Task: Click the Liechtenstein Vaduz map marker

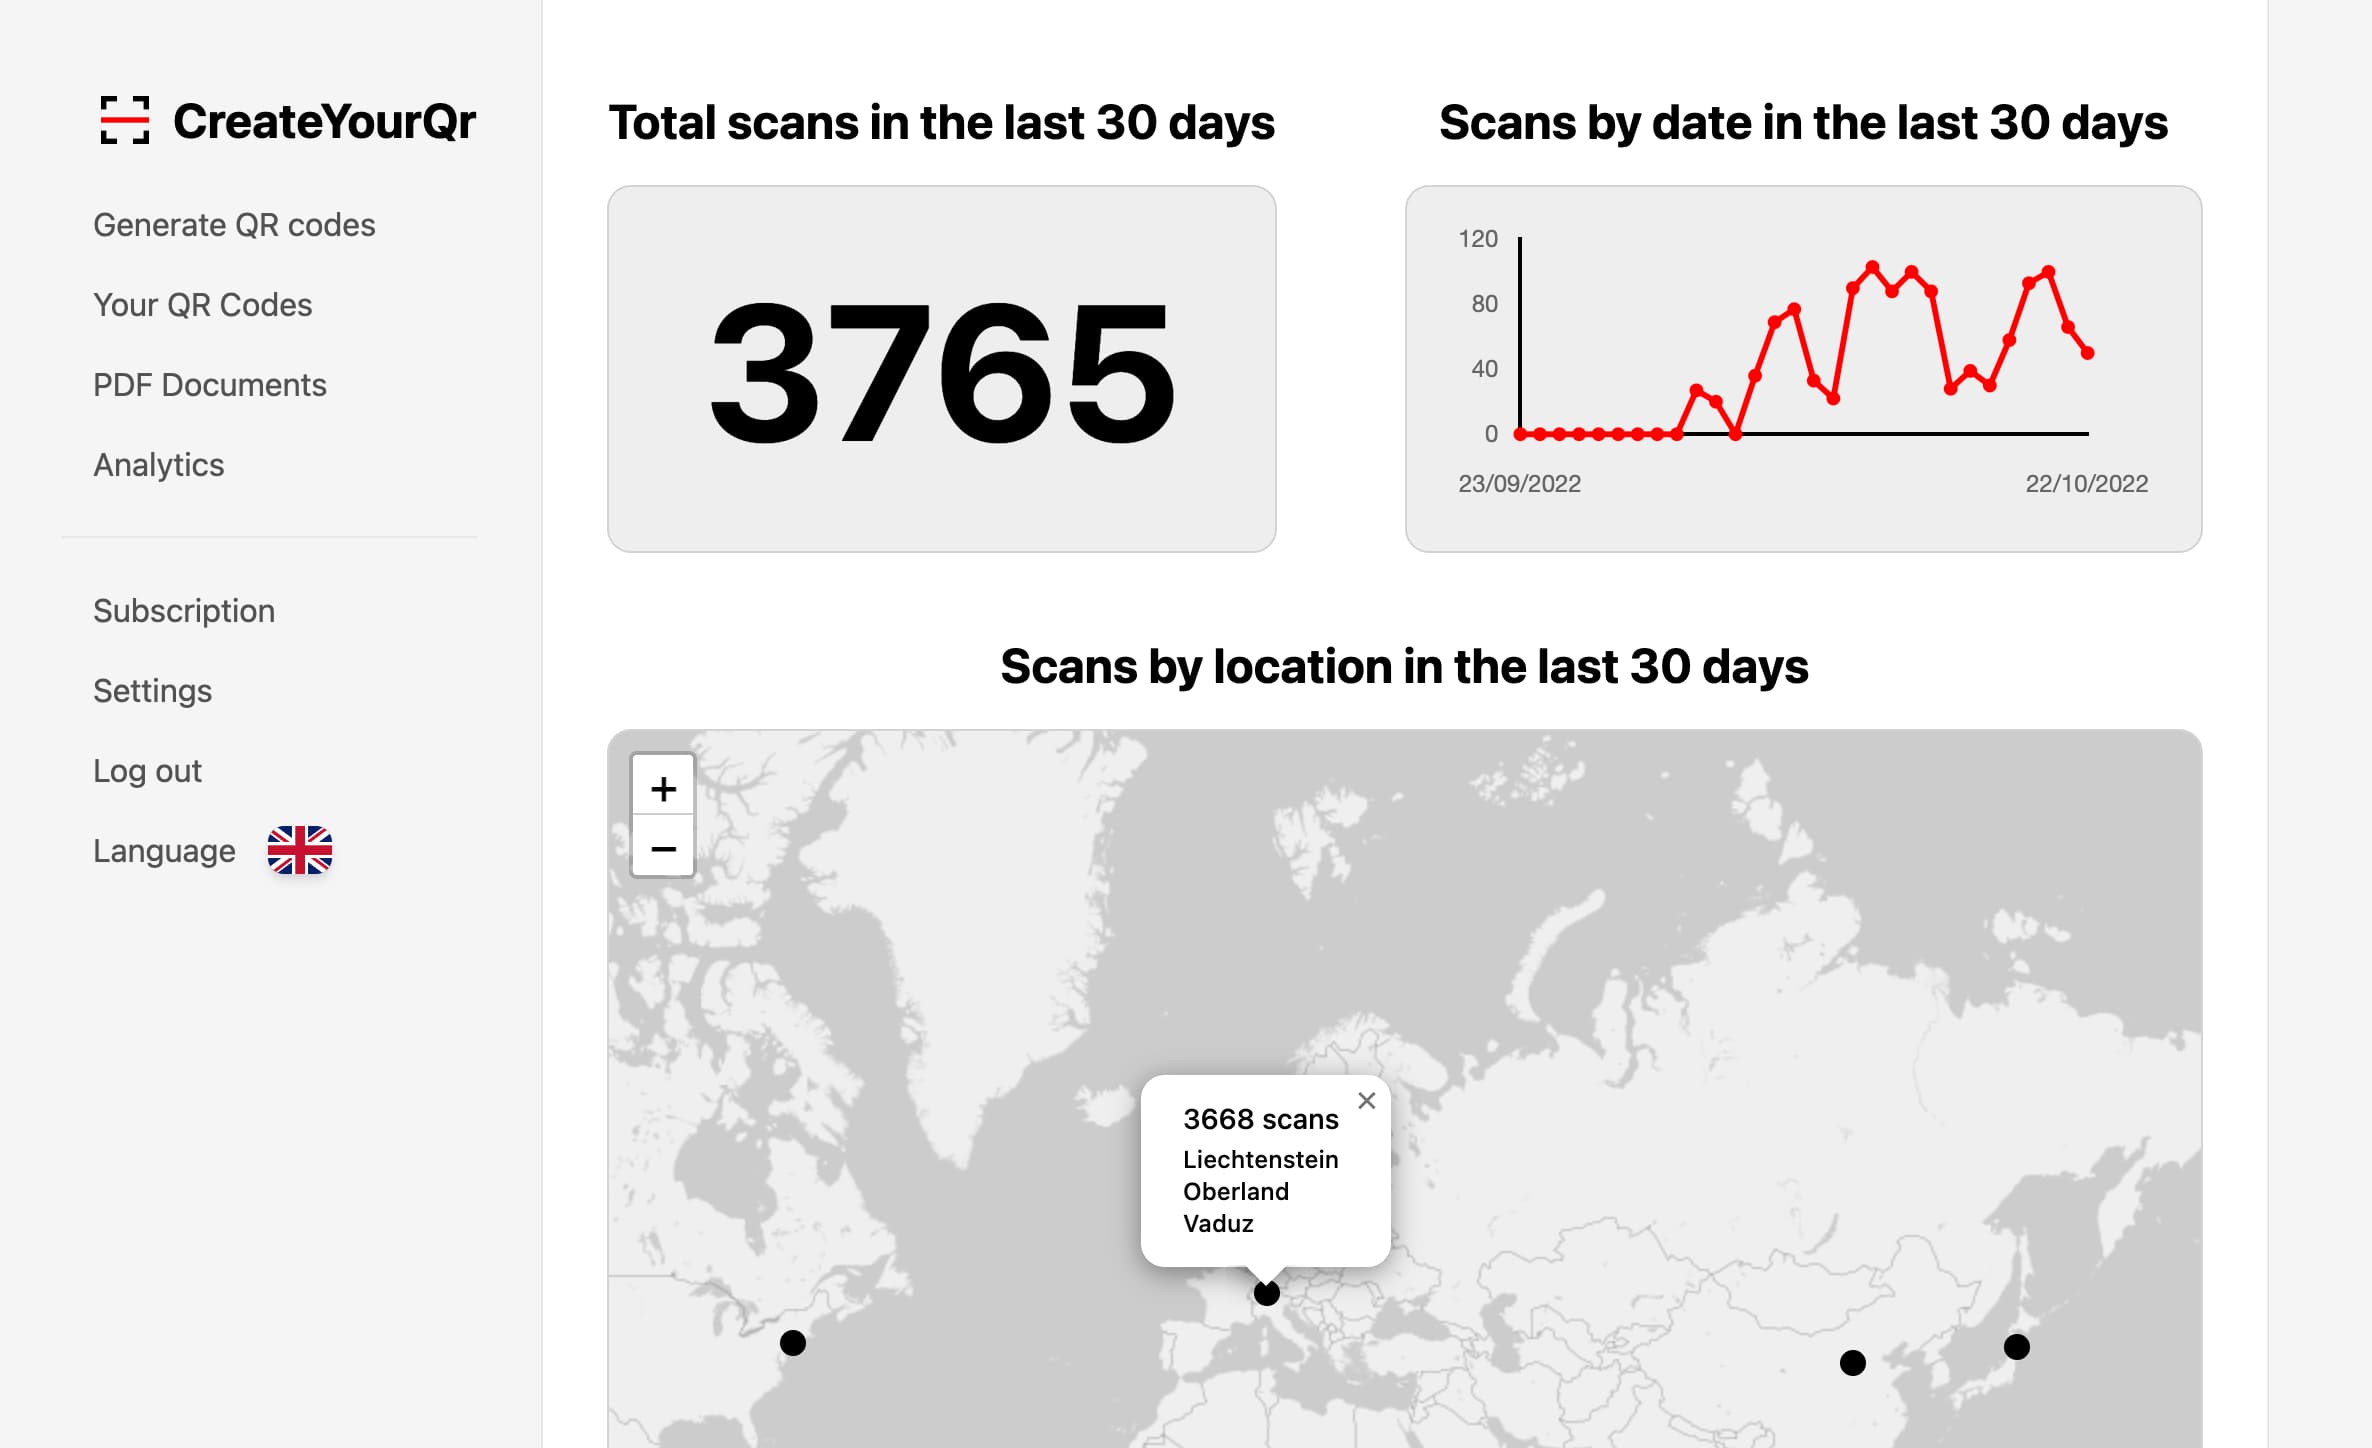Action: coord(1266,1292)
